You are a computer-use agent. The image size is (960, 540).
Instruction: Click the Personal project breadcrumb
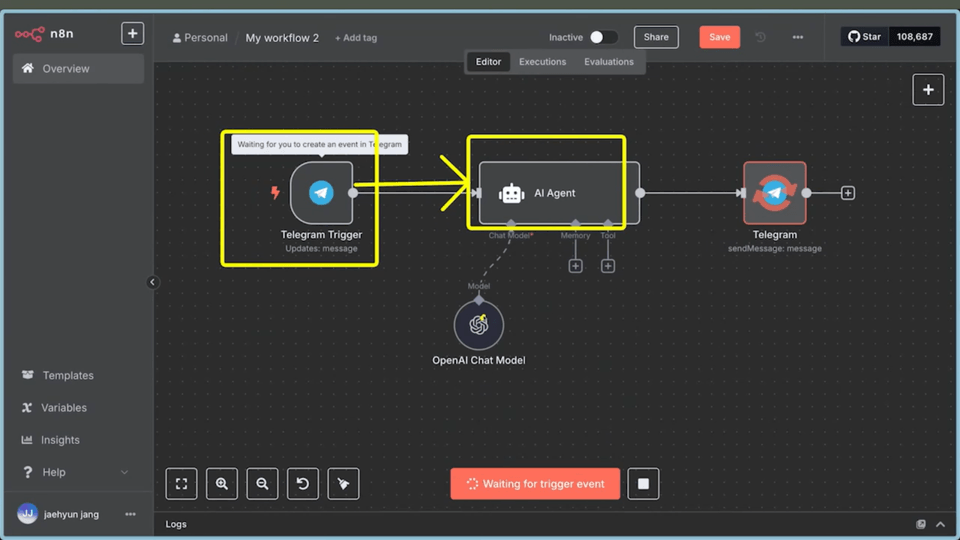pos(200,38)
